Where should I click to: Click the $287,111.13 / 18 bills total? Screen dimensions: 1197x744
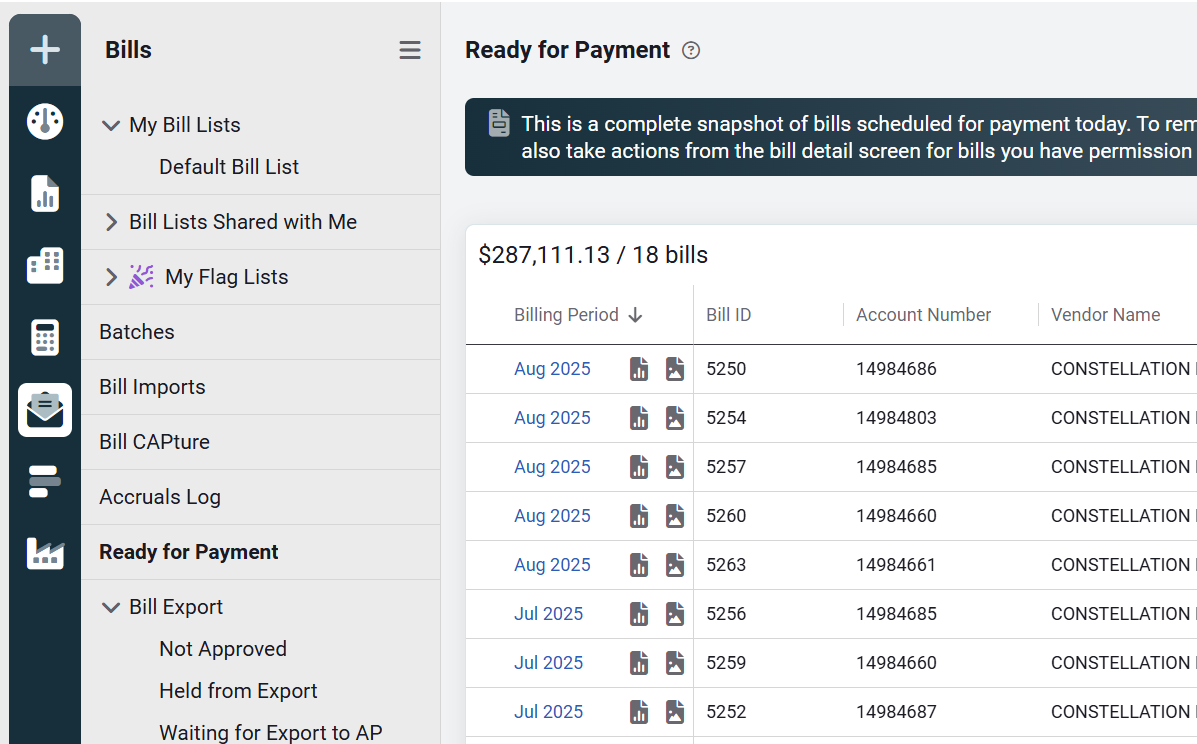tap(592, 255)
